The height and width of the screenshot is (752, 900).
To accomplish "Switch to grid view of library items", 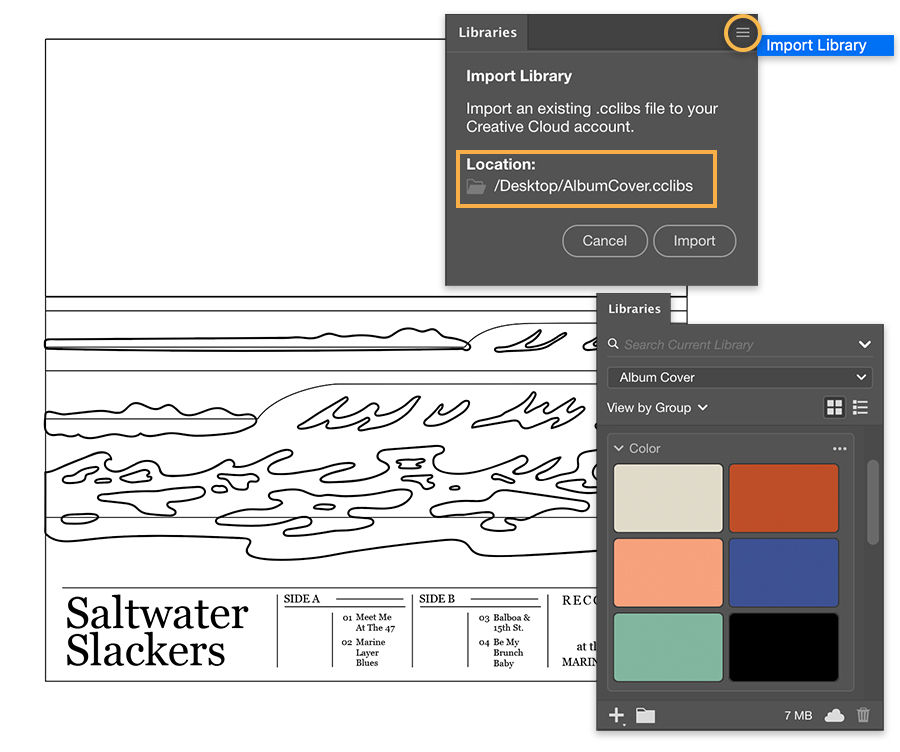I will [x=835, y=407].
